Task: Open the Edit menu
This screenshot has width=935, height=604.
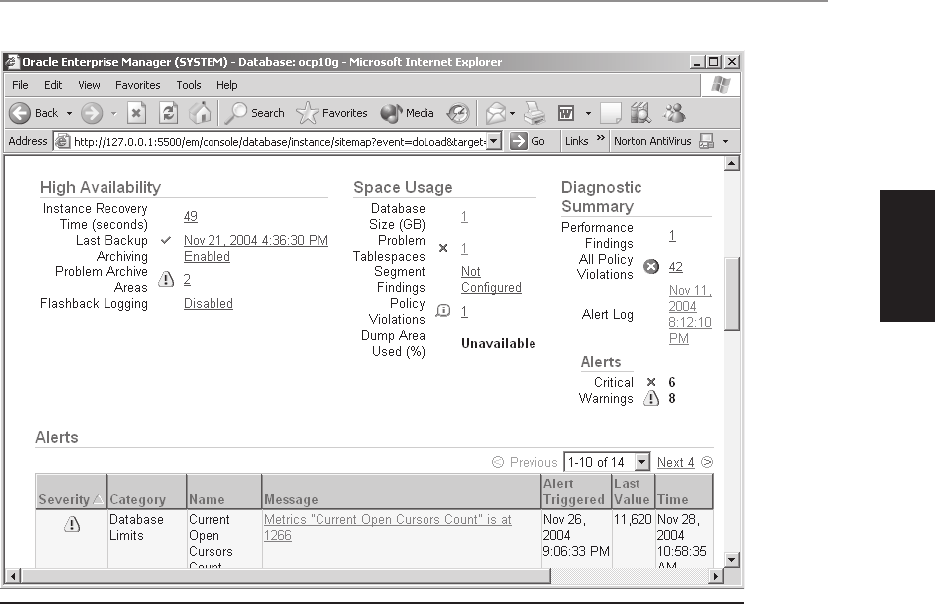Action: pyautogui.click(x=53, y=85)
